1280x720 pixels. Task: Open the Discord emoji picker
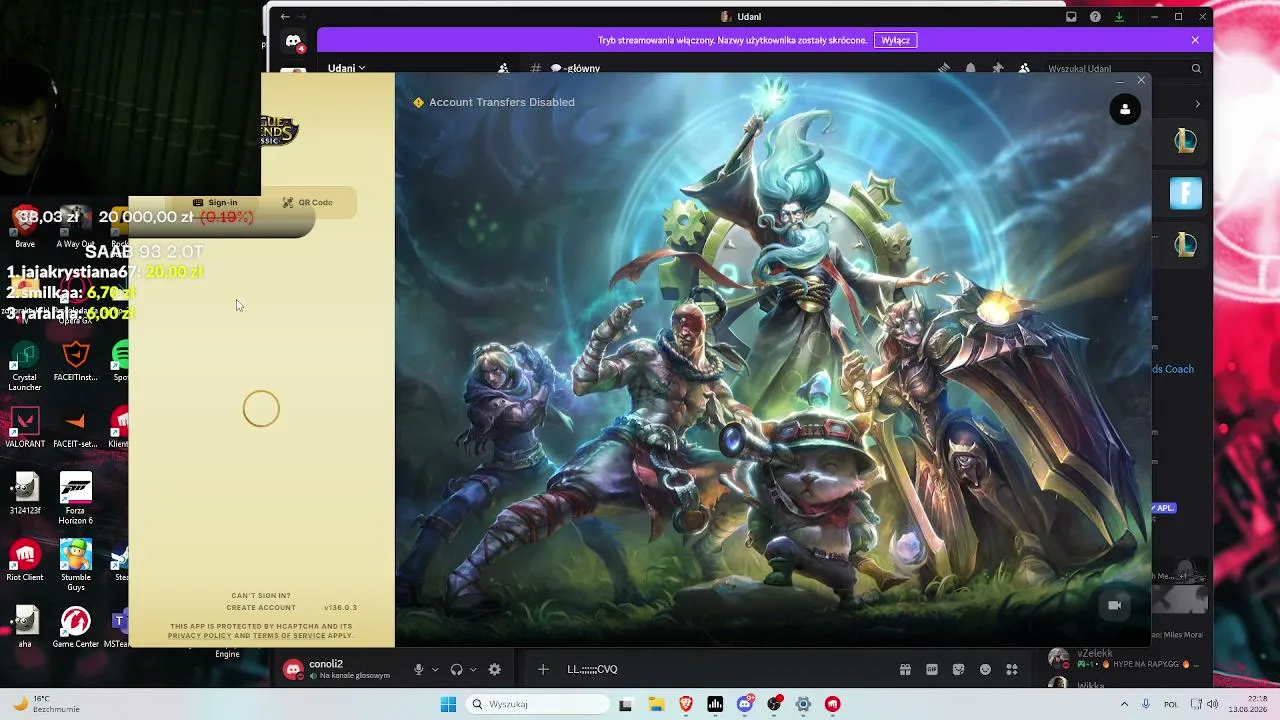(x=985, y=669)
